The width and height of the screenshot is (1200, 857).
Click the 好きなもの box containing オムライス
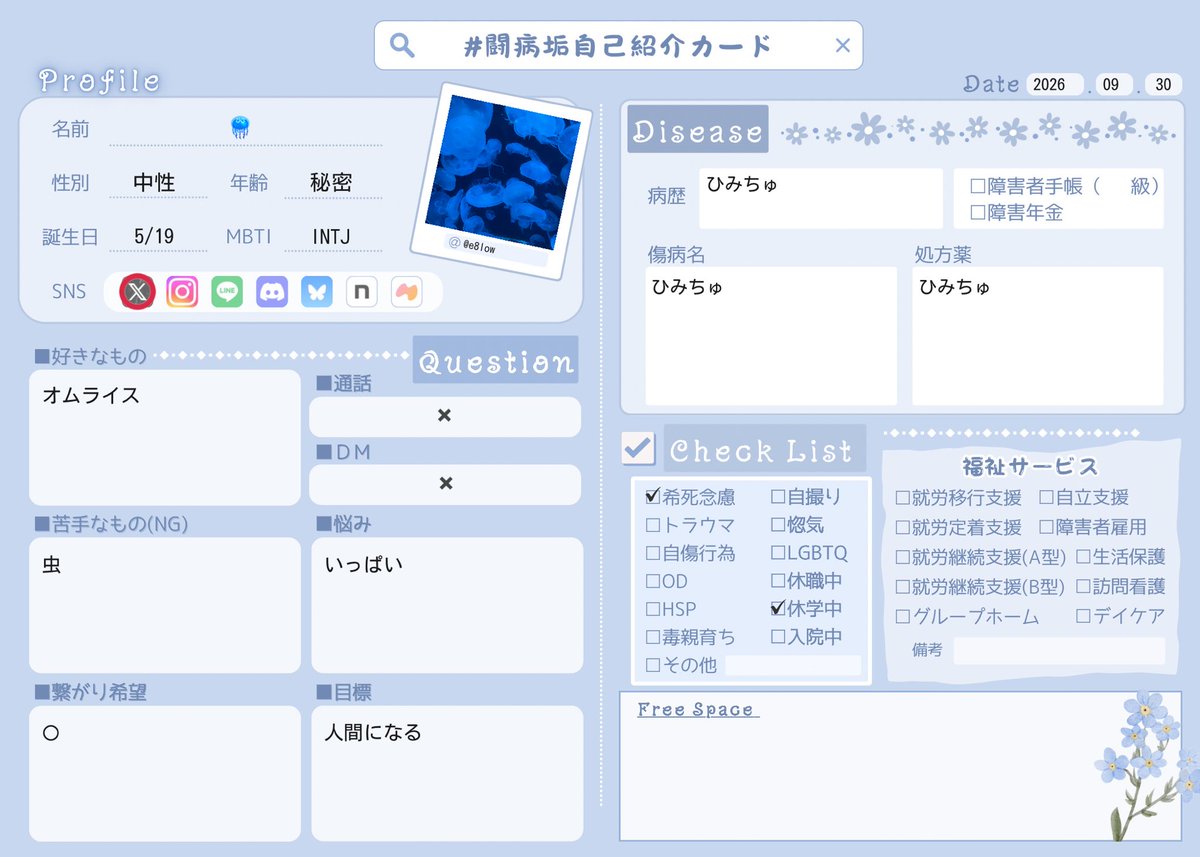point(165,437)
